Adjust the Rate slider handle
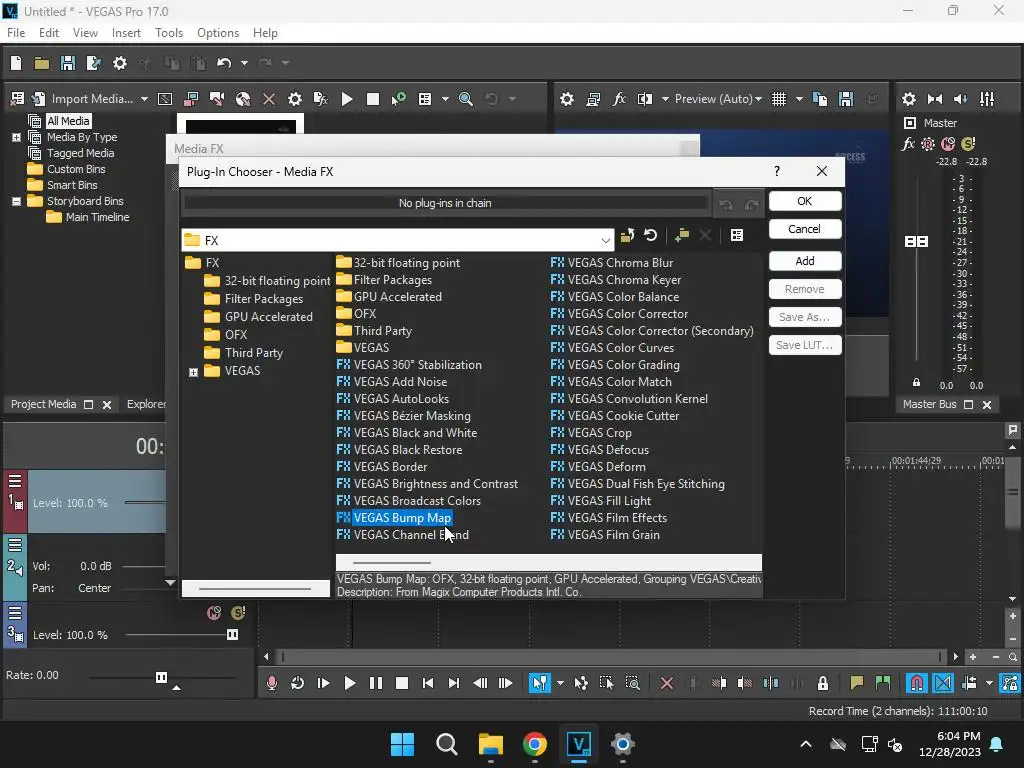This screenshot has height=768, width=1024. pyautogui.click(x=161, y=677)
